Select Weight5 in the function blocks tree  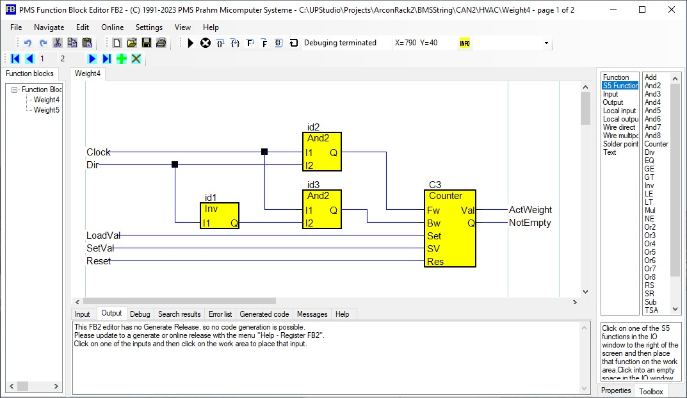46,110
